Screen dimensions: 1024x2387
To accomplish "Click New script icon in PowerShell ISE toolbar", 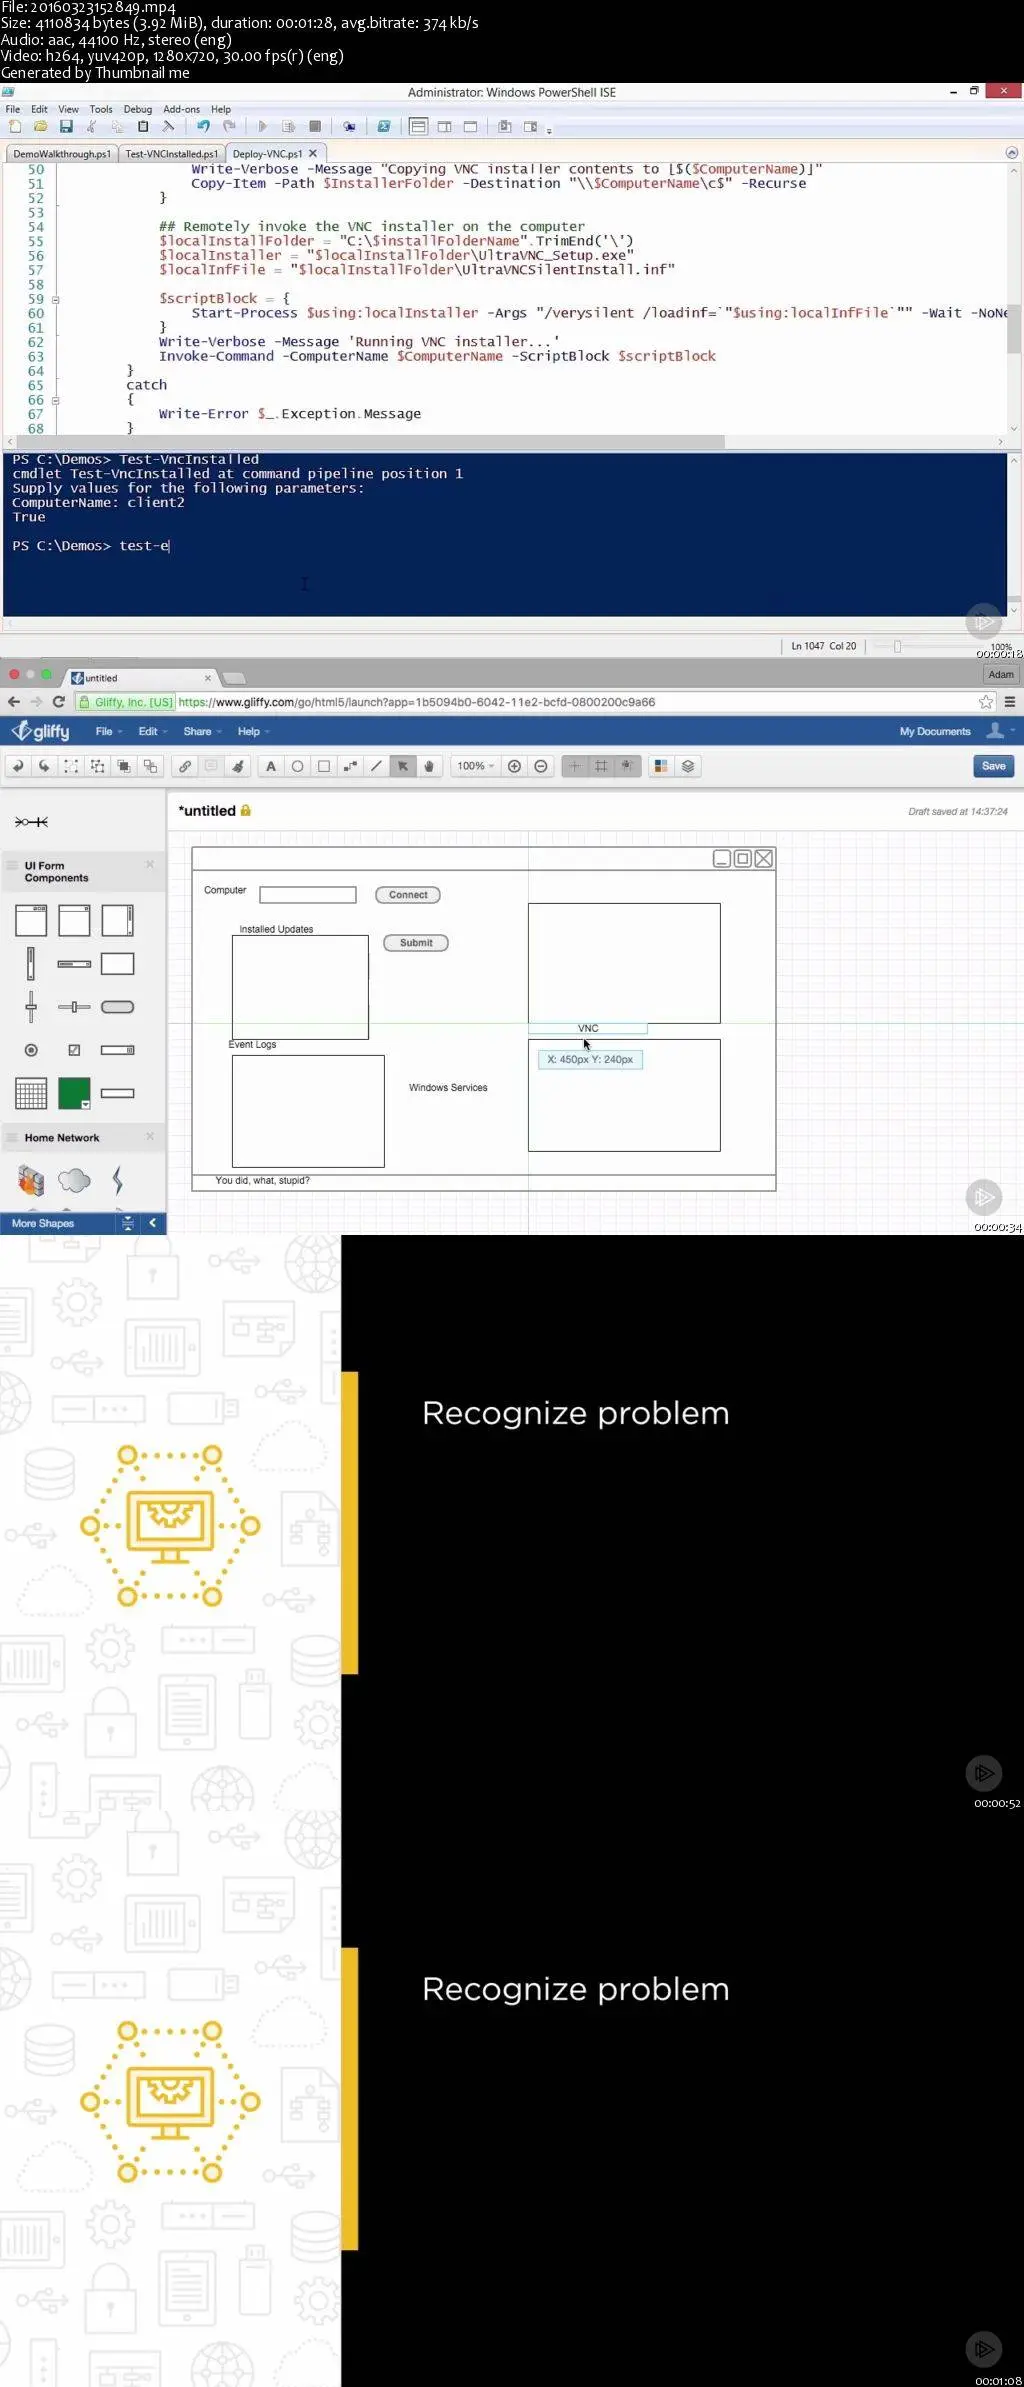I will pyautogui.click(x=15, y=127).
